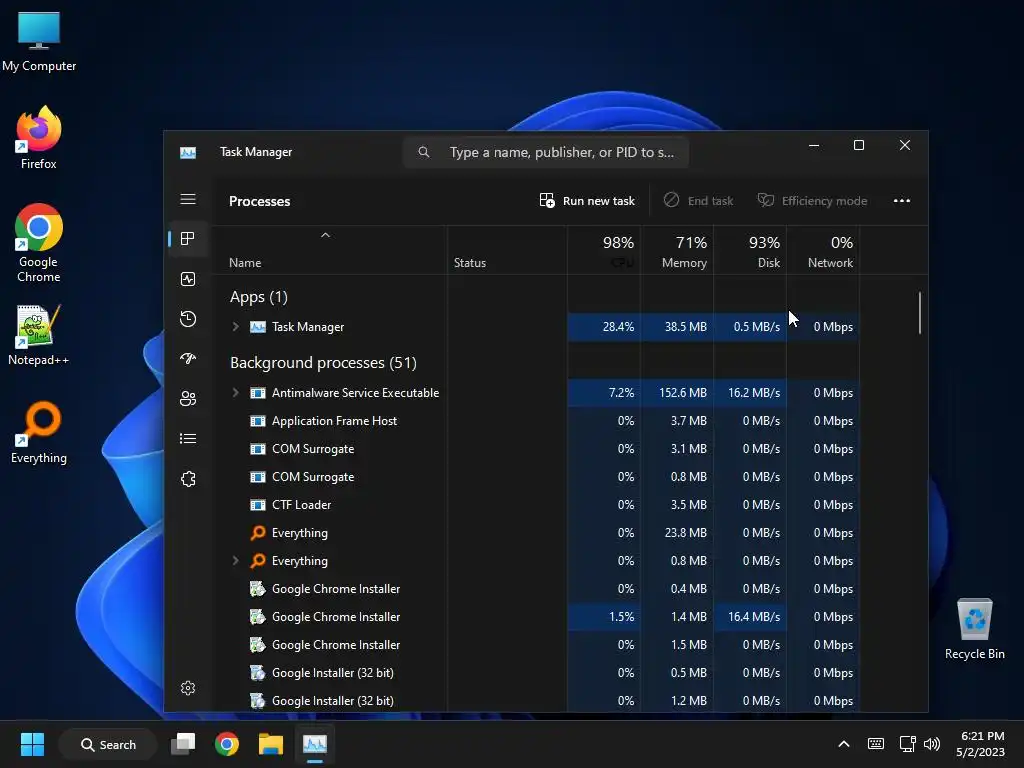The image size is (1024, 768).
Task: Click the Task Manager taskbar icon
Action: pos(315,744)
